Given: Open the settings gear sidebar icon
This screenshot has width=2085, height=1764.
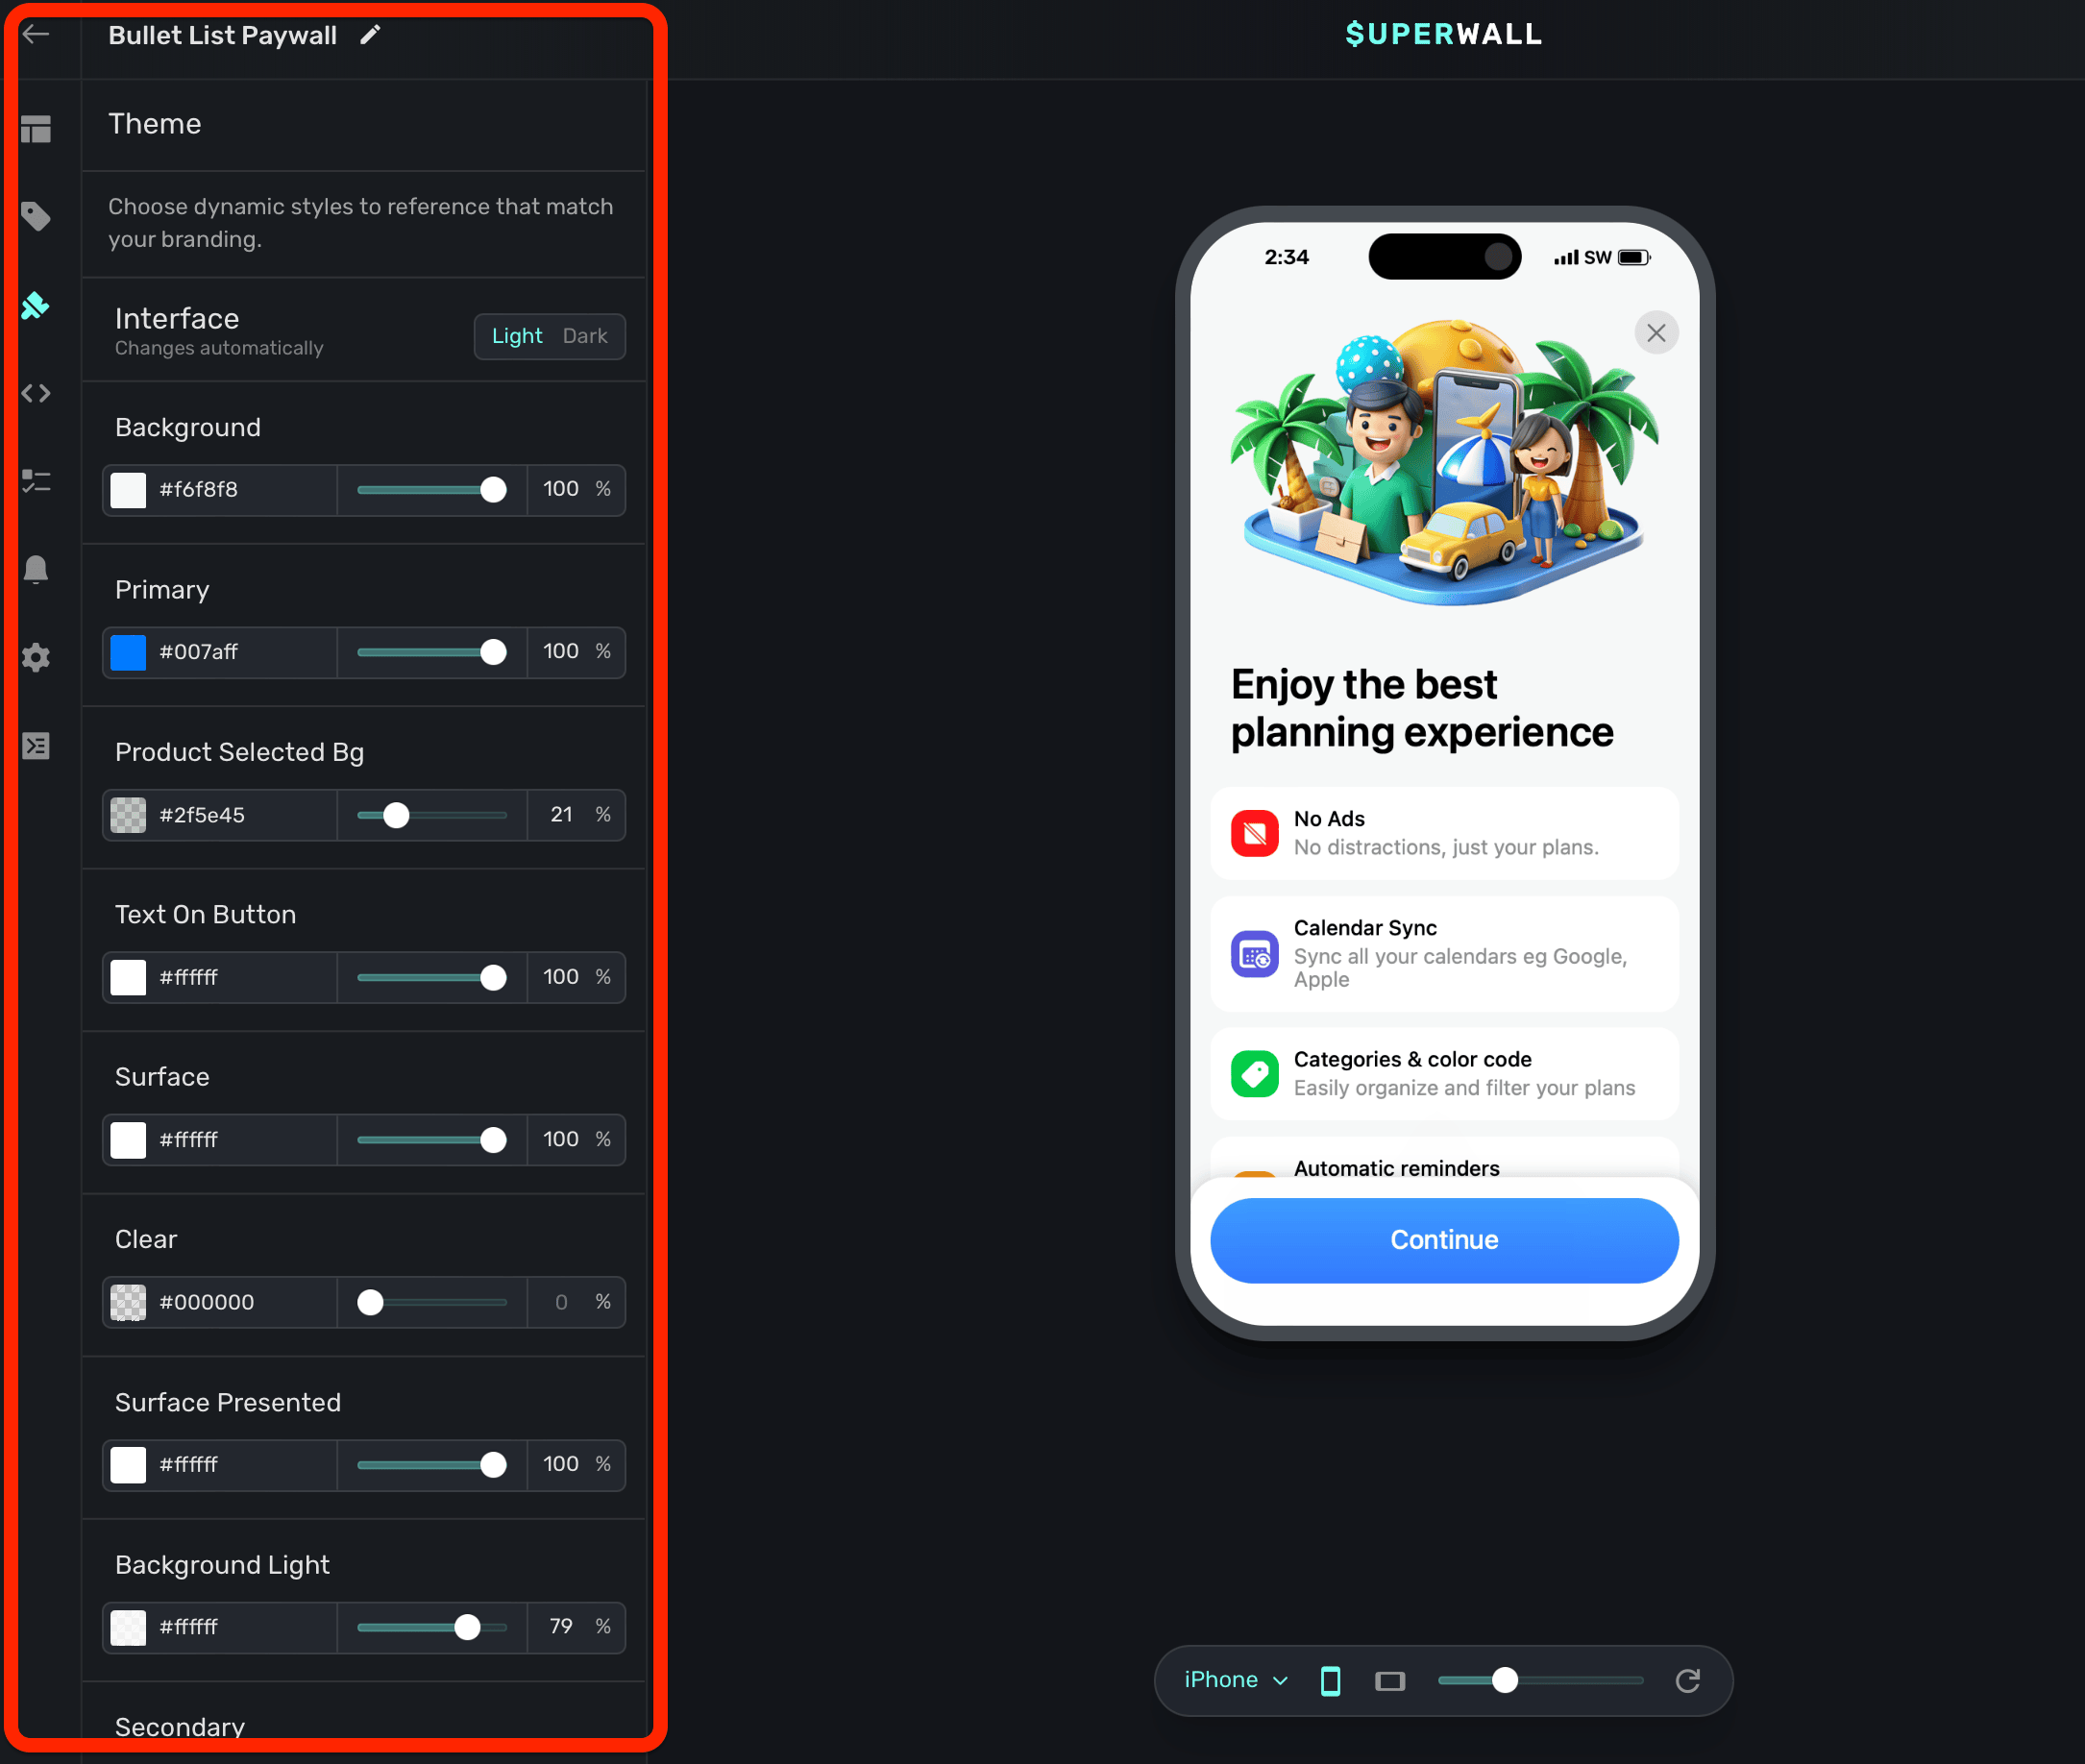Looking at the screenshot, I should [x=36, y=657].
